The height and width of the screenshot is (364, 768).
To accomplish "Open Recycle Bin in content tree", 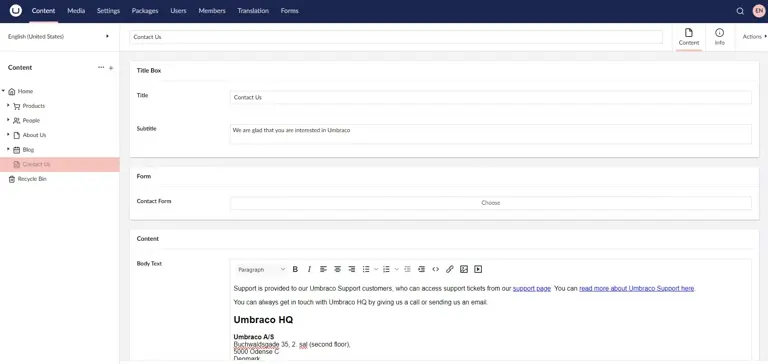I will pos(32,179).
